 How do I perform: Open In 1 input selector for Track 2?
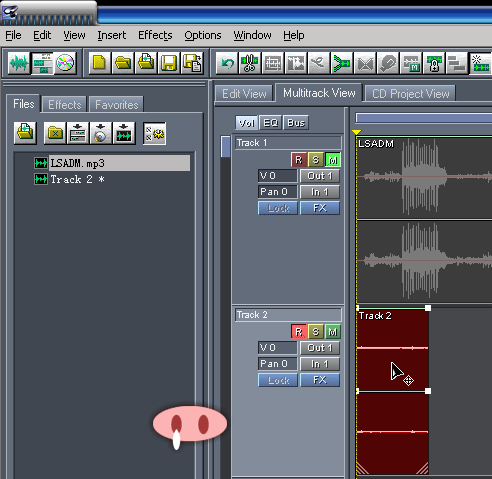320,364
